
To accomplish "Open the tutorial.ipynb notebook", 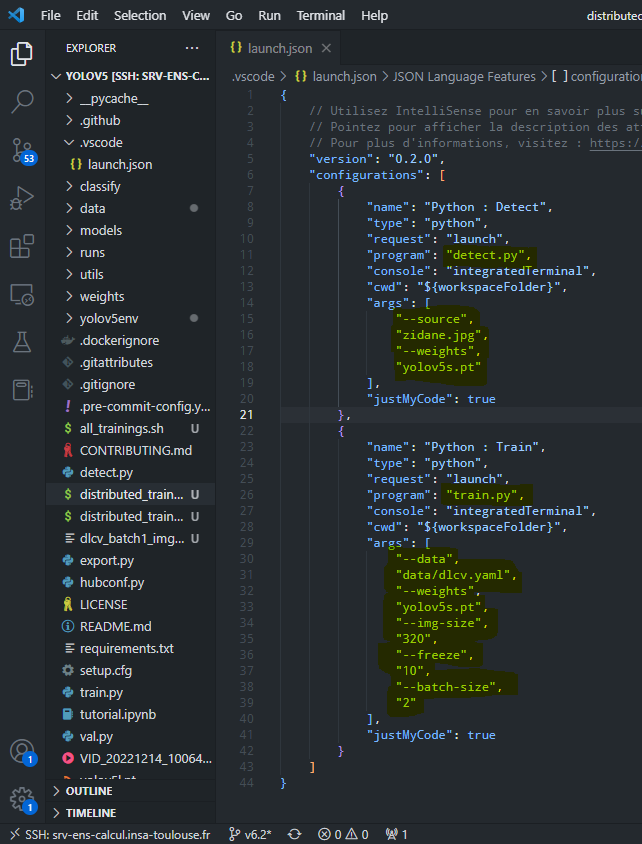I will 131,715.
